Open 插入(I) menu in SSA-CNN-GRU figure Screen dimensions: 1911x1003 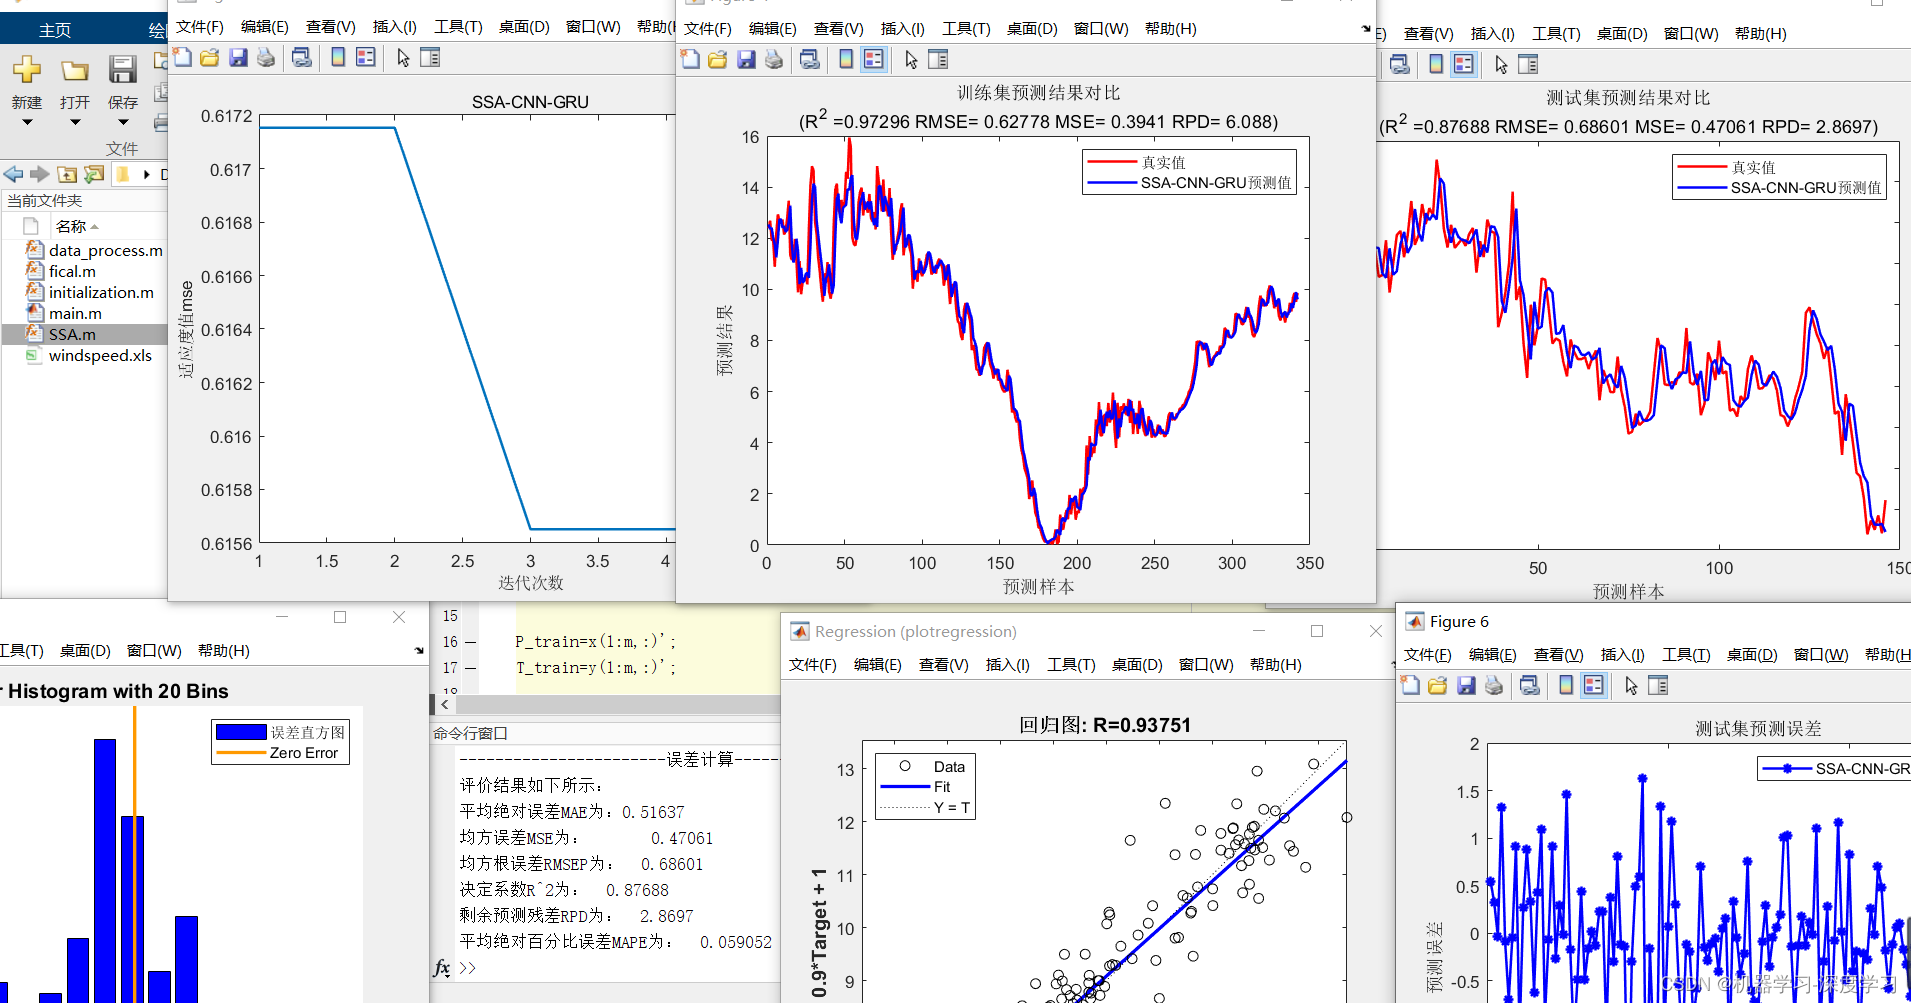pyautogui.click(x=395, y=27)
